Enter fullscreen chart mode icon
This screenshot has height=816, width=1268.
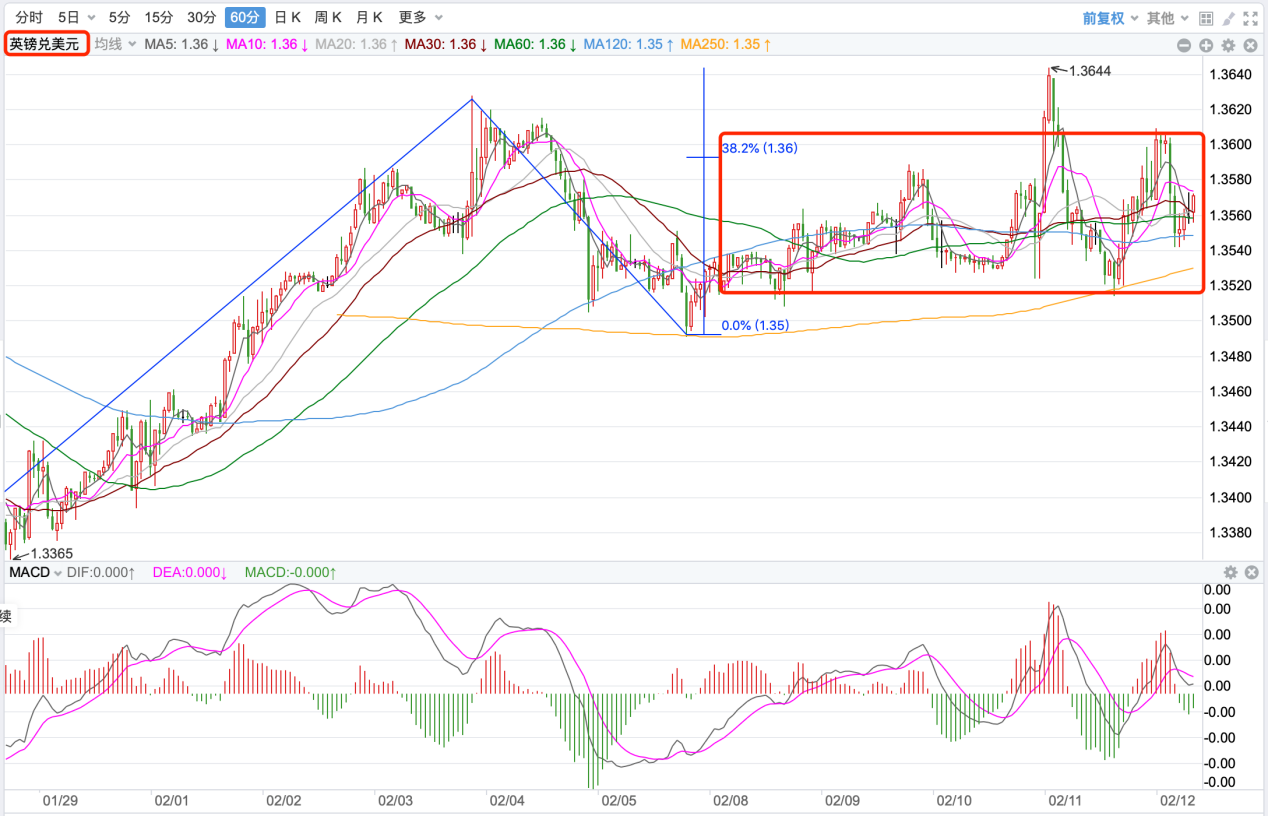pyautogui.click(x=1250, y=18)
